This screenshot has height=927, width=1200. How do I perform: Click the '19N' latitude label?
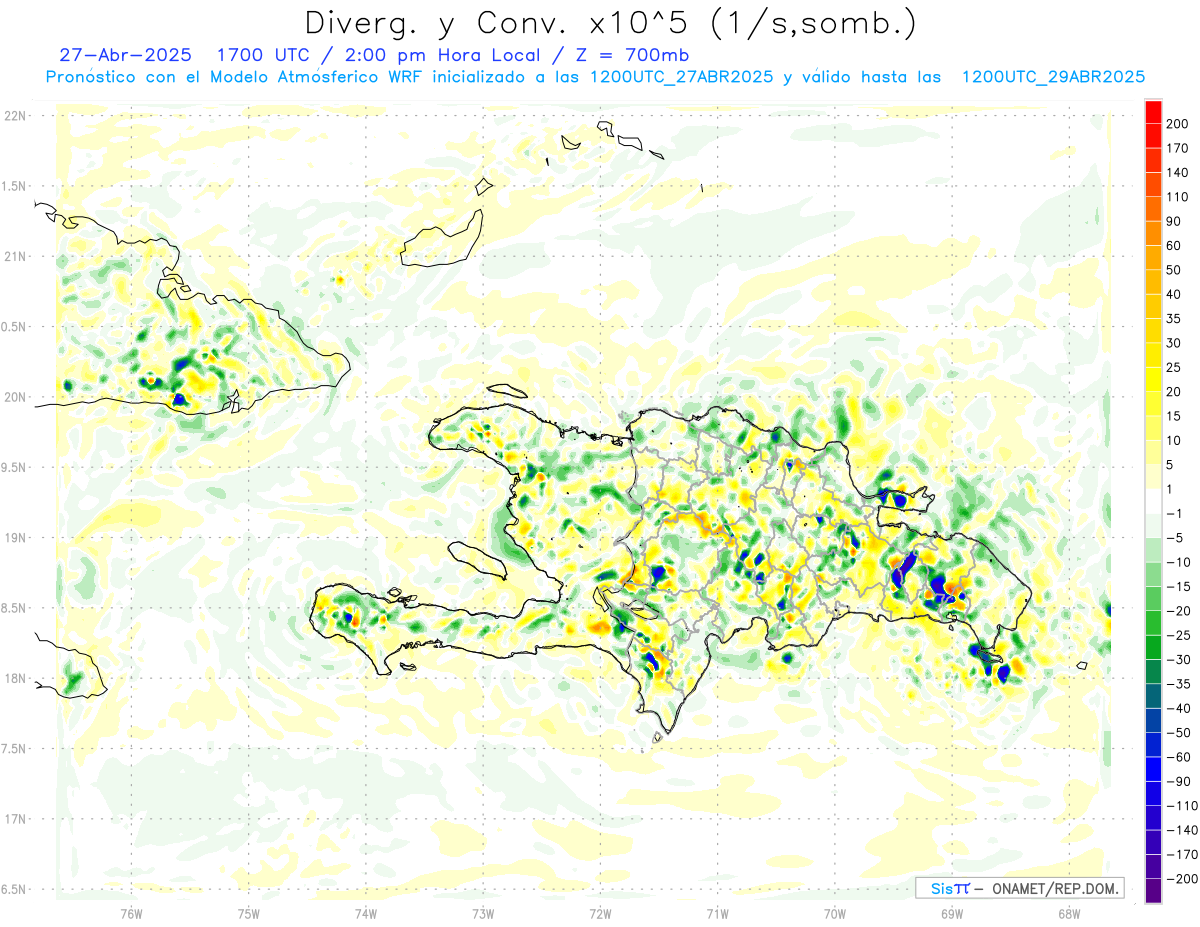click(x=15, y=538)
